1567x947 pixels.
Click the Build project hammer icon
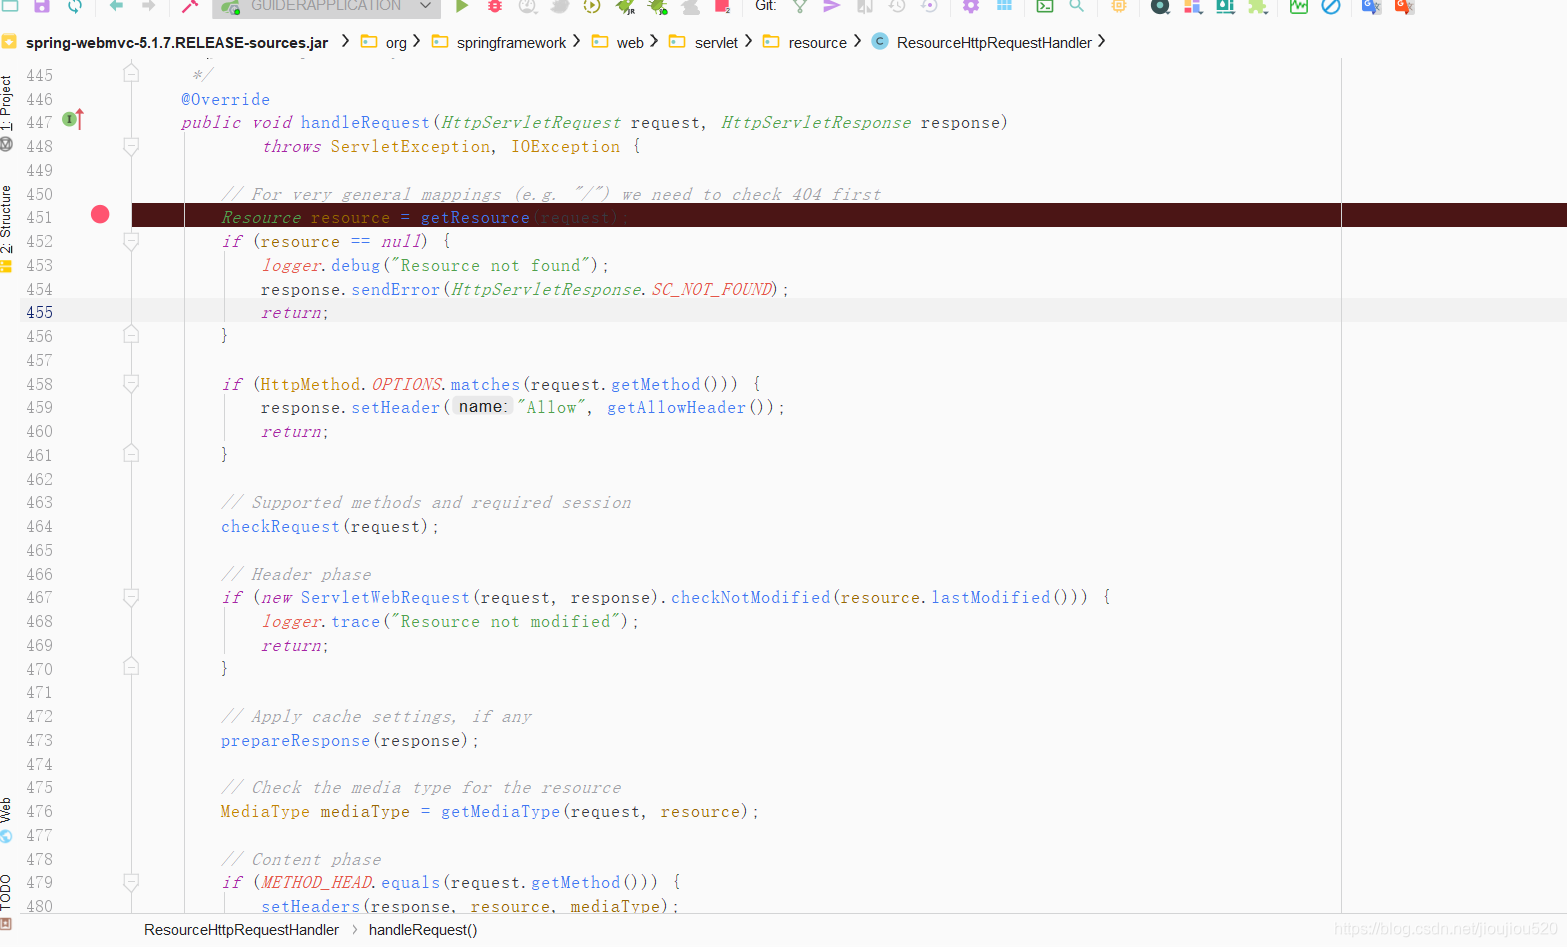point(190,6)
